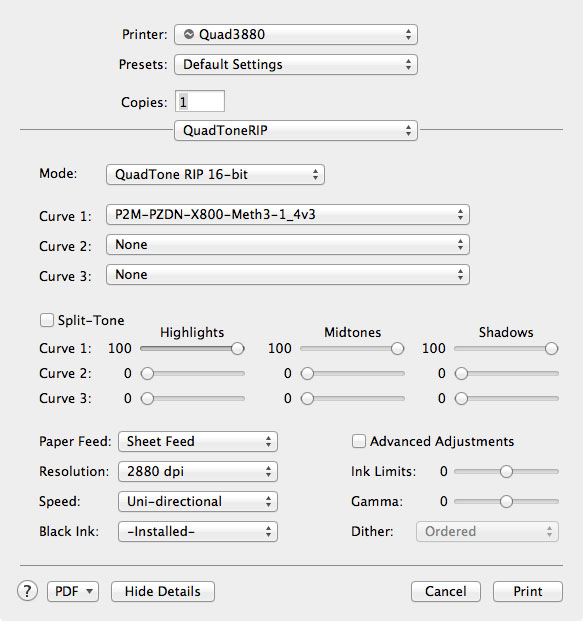Enable the Advanced Adjustments checkbox
This screenshot has height=621, width=583.
pyautogui.click(x=359, y=441)
